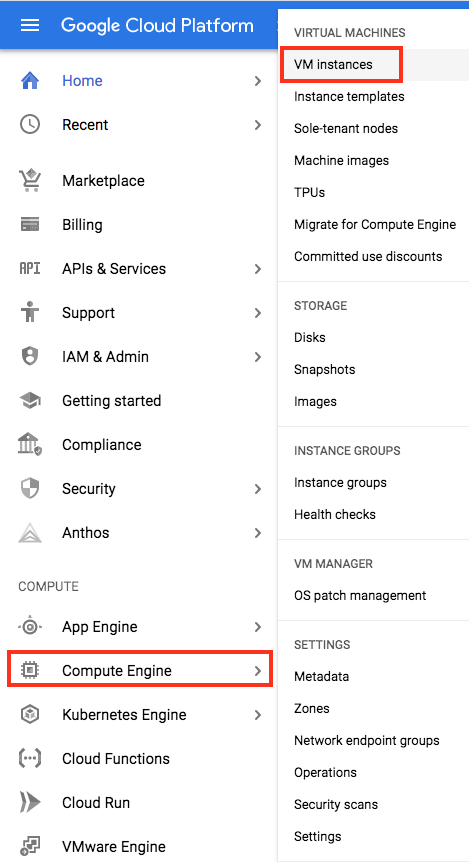Click the Recent clock icon

[x=30, y=125]
